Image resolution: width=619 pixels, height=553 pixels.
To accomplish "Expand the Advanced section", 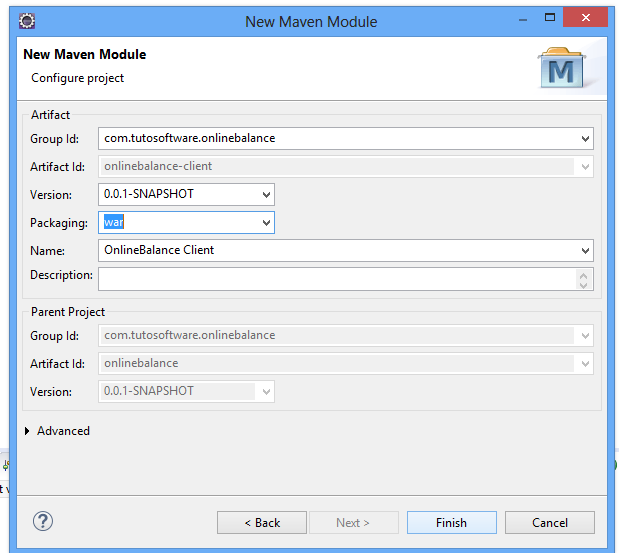I will coord(27,431).
